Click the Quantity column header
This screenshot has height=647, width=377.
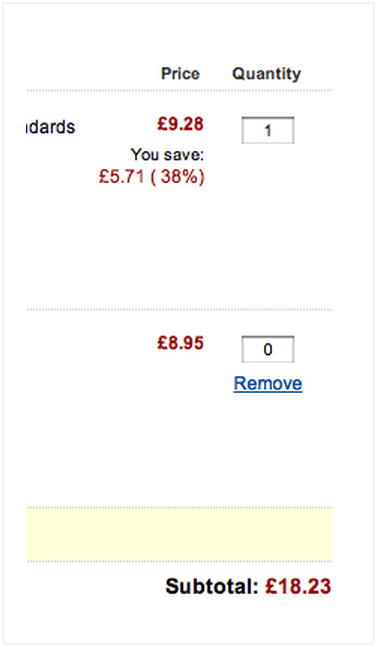[x=266, y=74]
